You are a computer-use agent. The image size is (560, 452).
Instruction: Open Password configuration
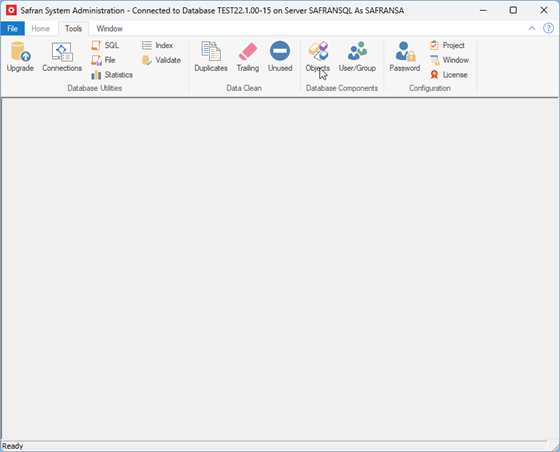click(x=404, y=57)
